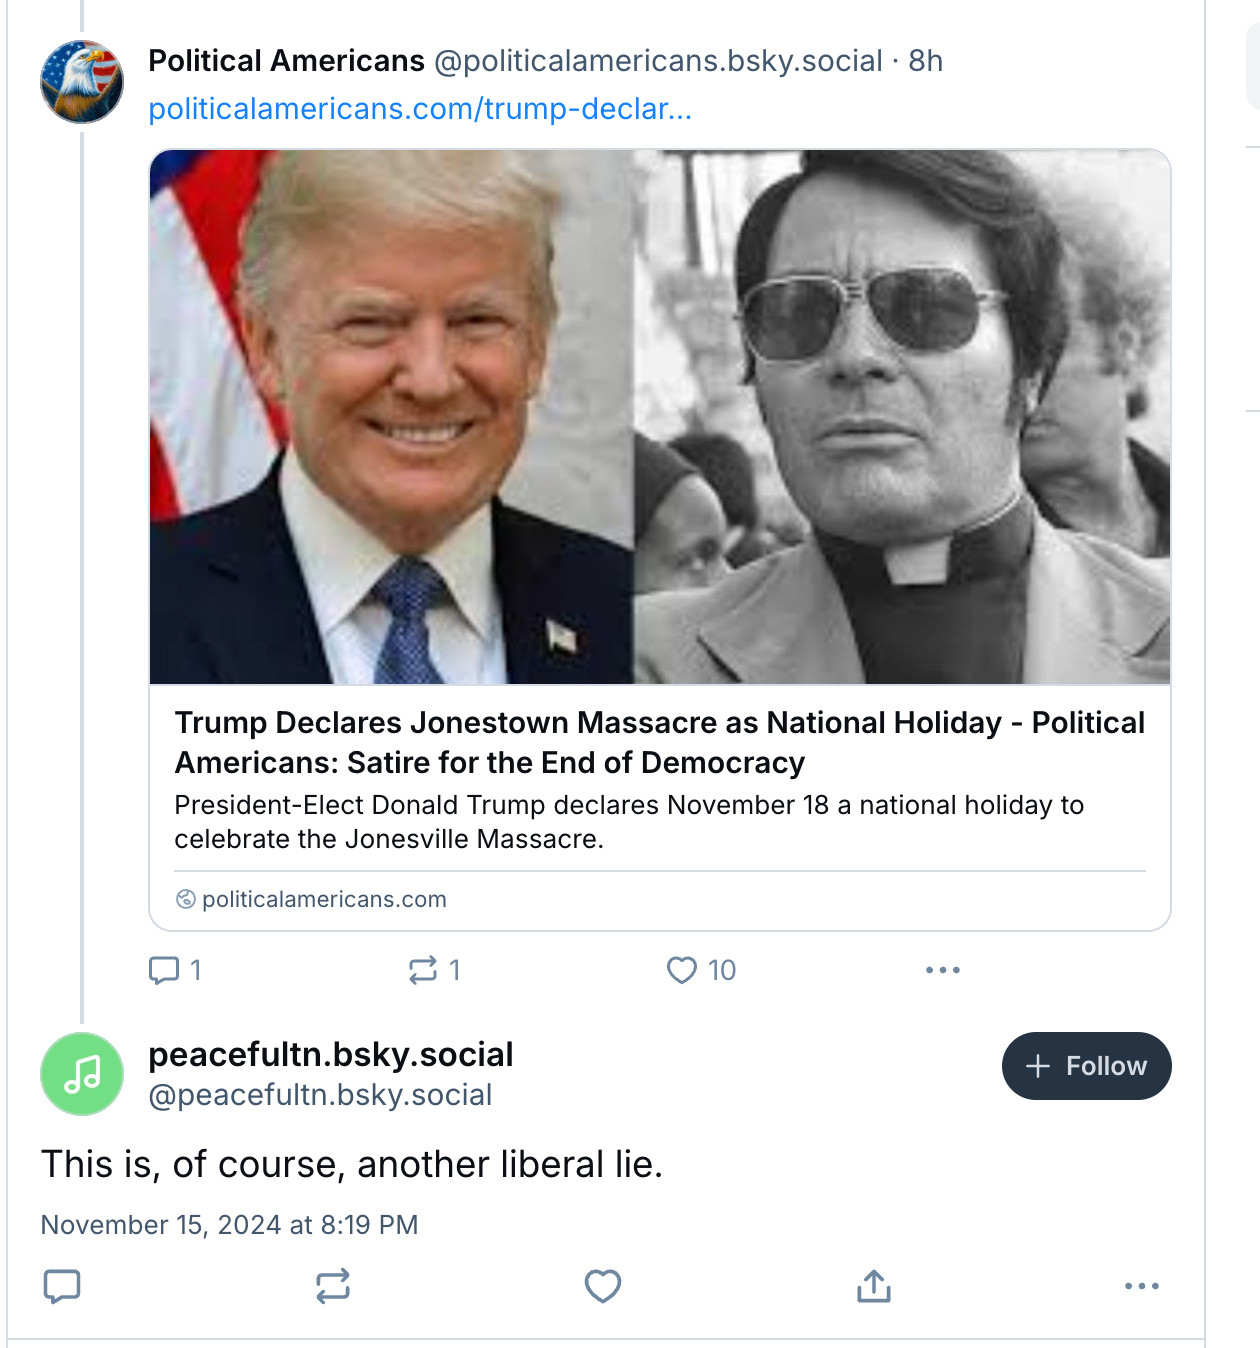Click the green music note avatar
1260x1348 pixels.
point(82,1074)
